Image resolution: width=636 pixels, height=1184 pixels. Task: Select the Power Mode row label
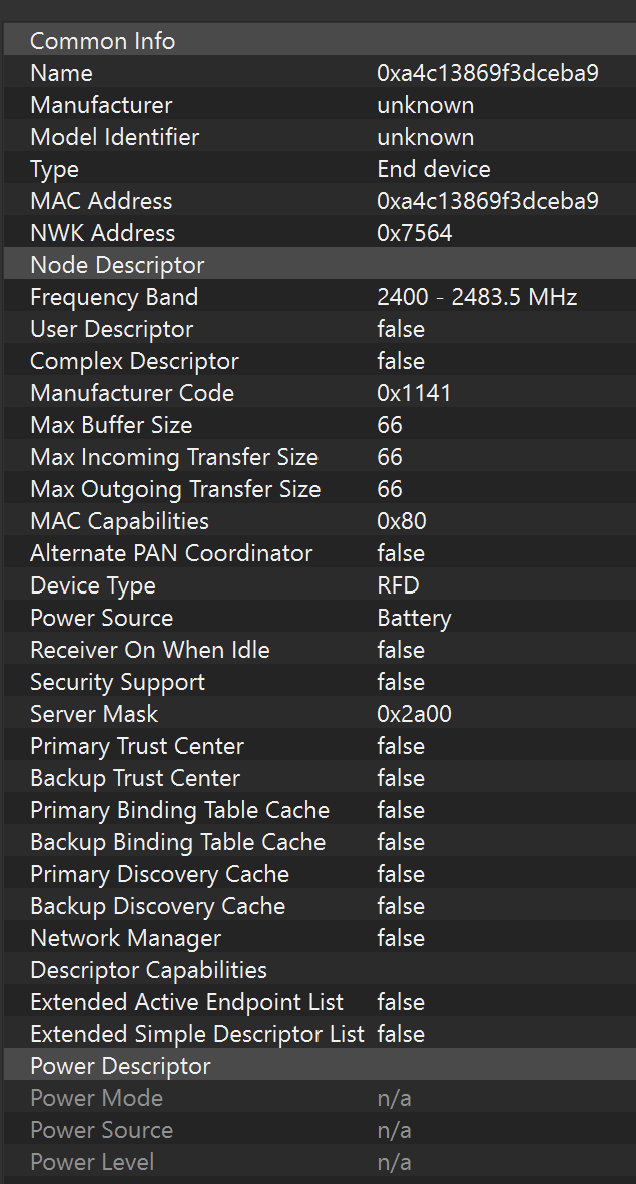(x=96, y=1098)
